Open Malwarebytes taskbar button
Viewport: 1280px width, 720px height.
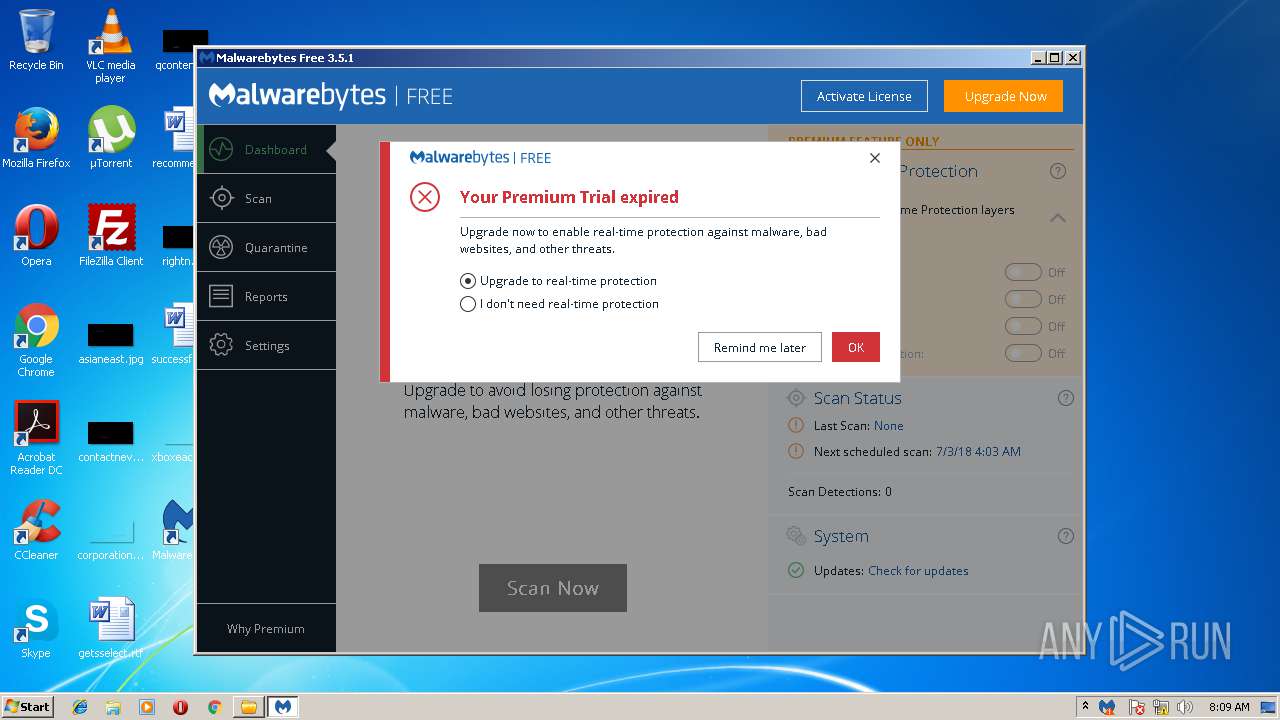pyautogui.click(x=284, y=707)
